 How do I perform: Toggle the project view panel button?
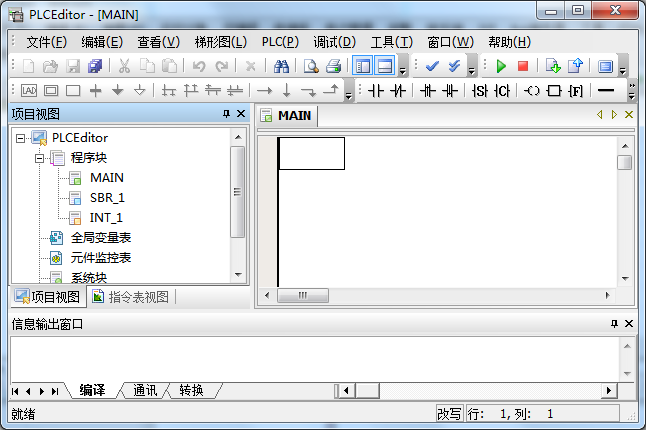[x=363, y=66]
